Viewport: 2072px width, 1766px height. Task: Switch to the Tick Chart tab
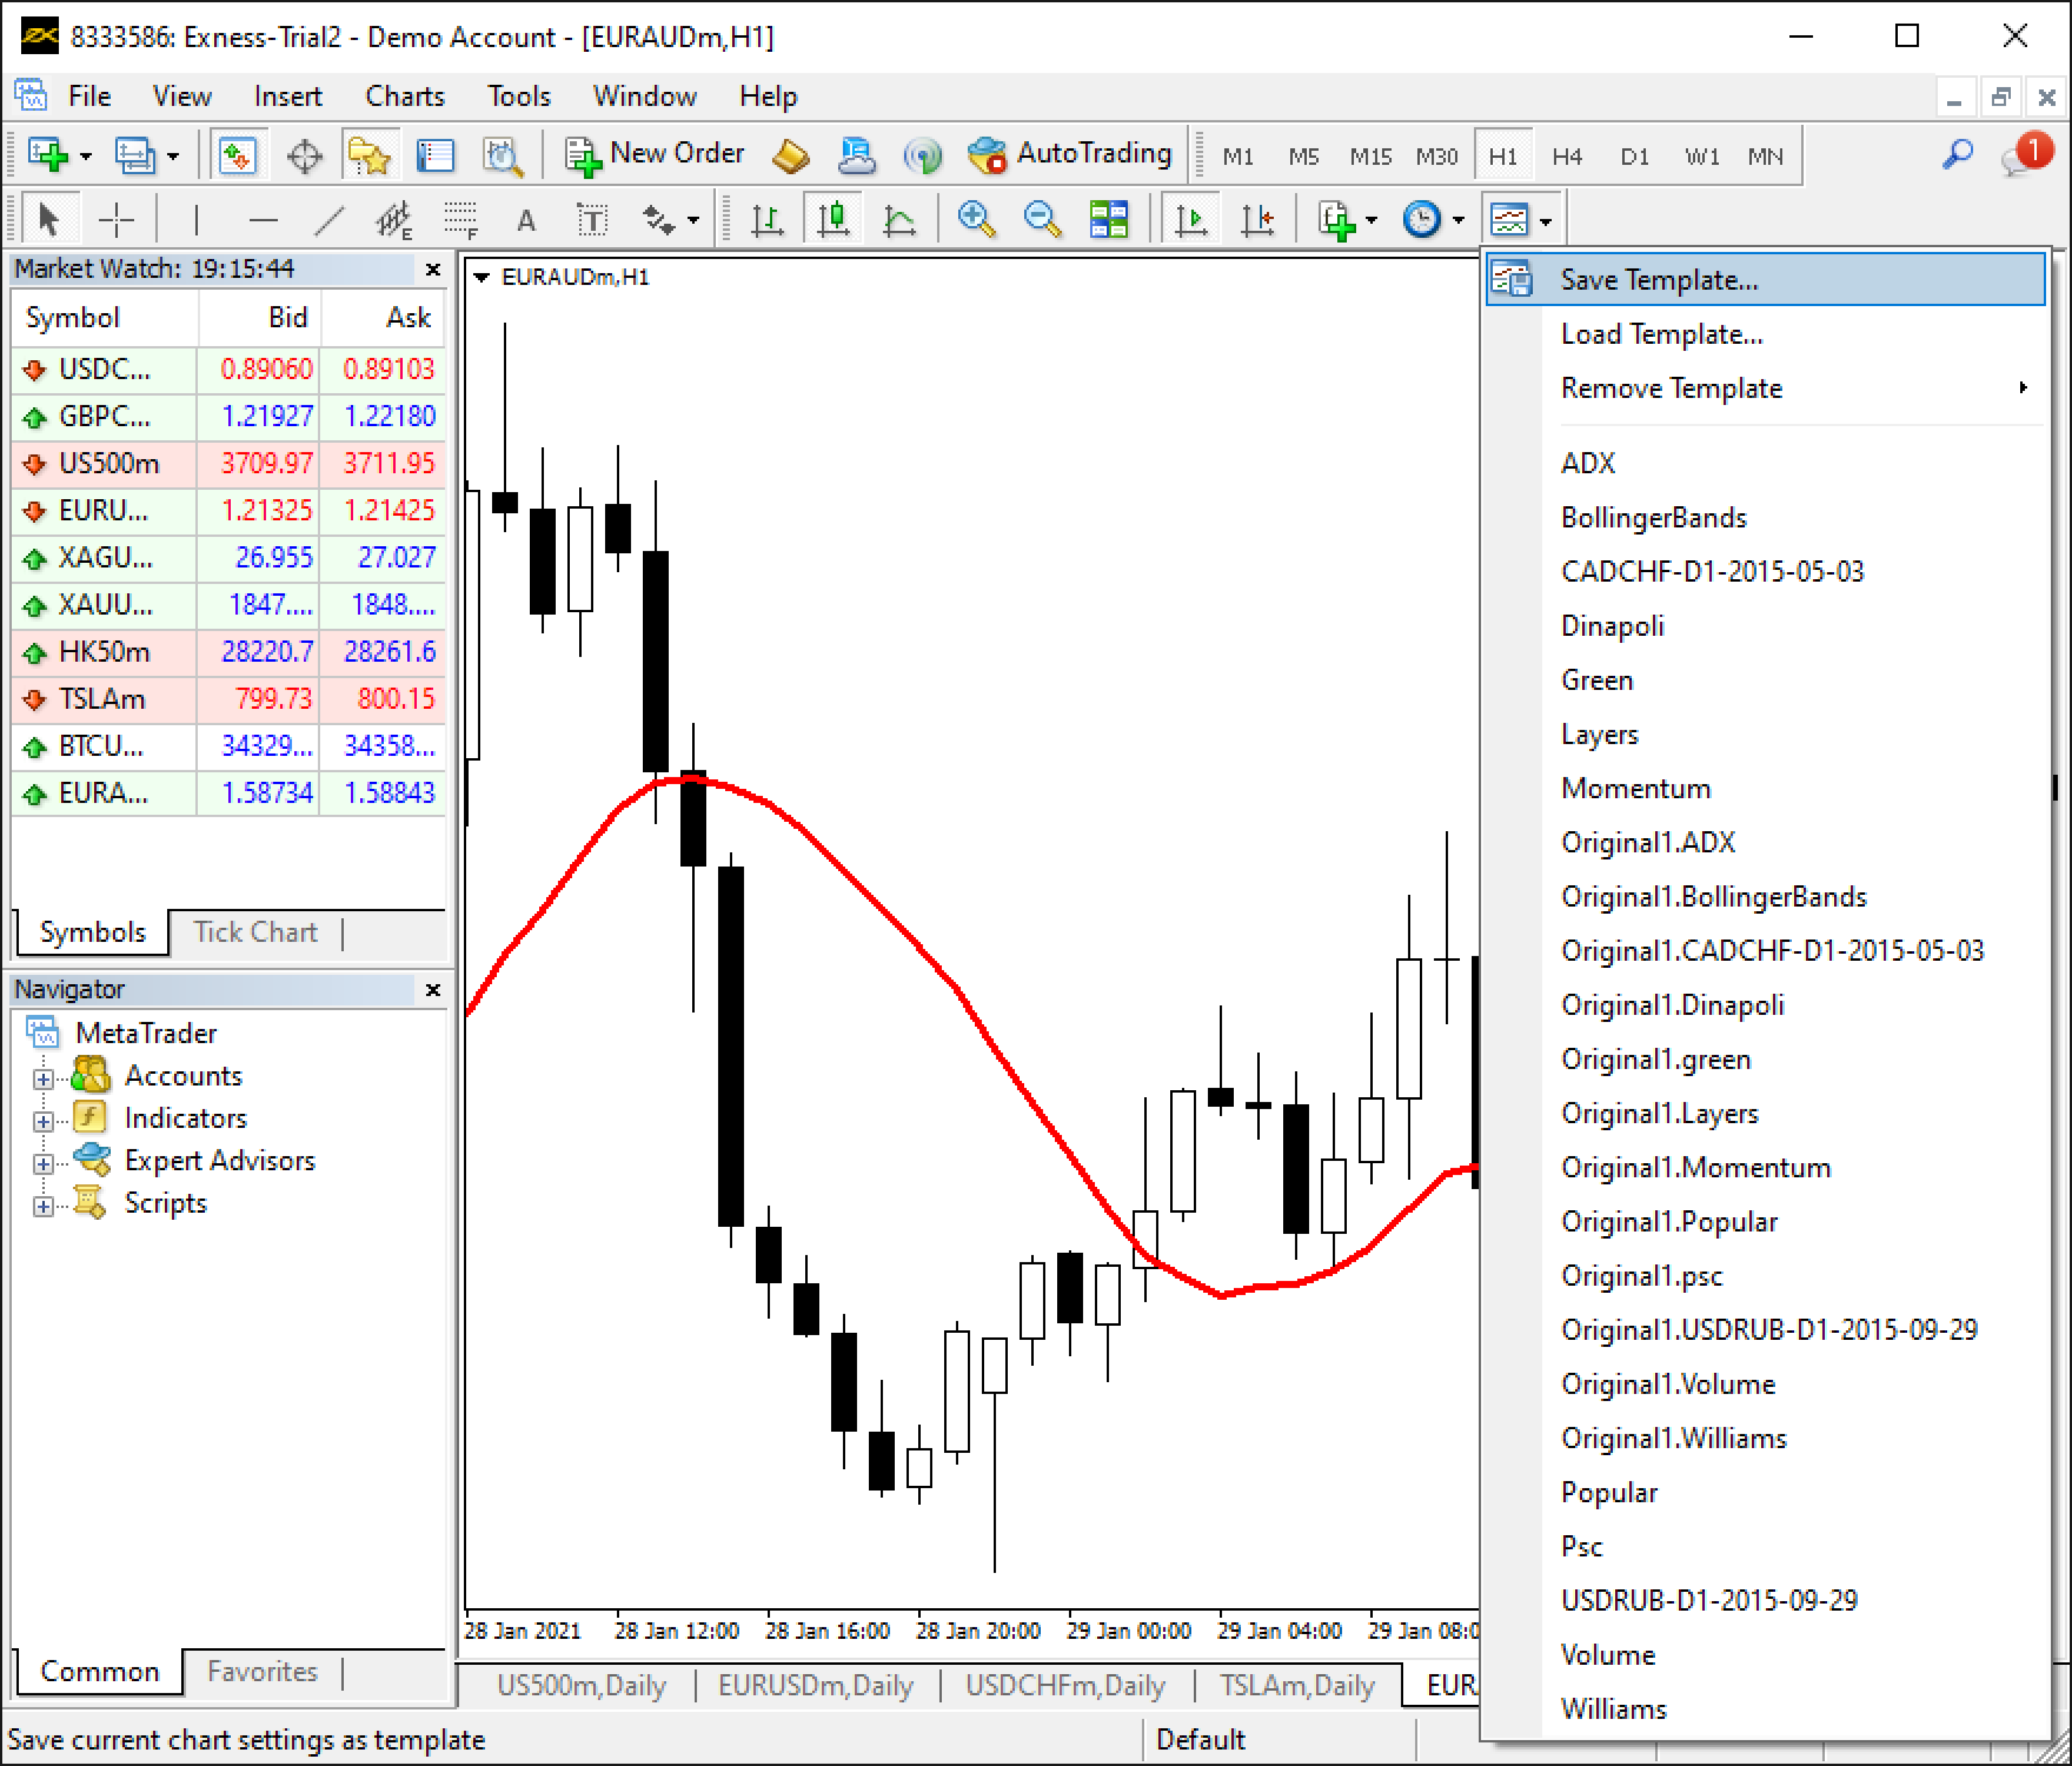255,932
